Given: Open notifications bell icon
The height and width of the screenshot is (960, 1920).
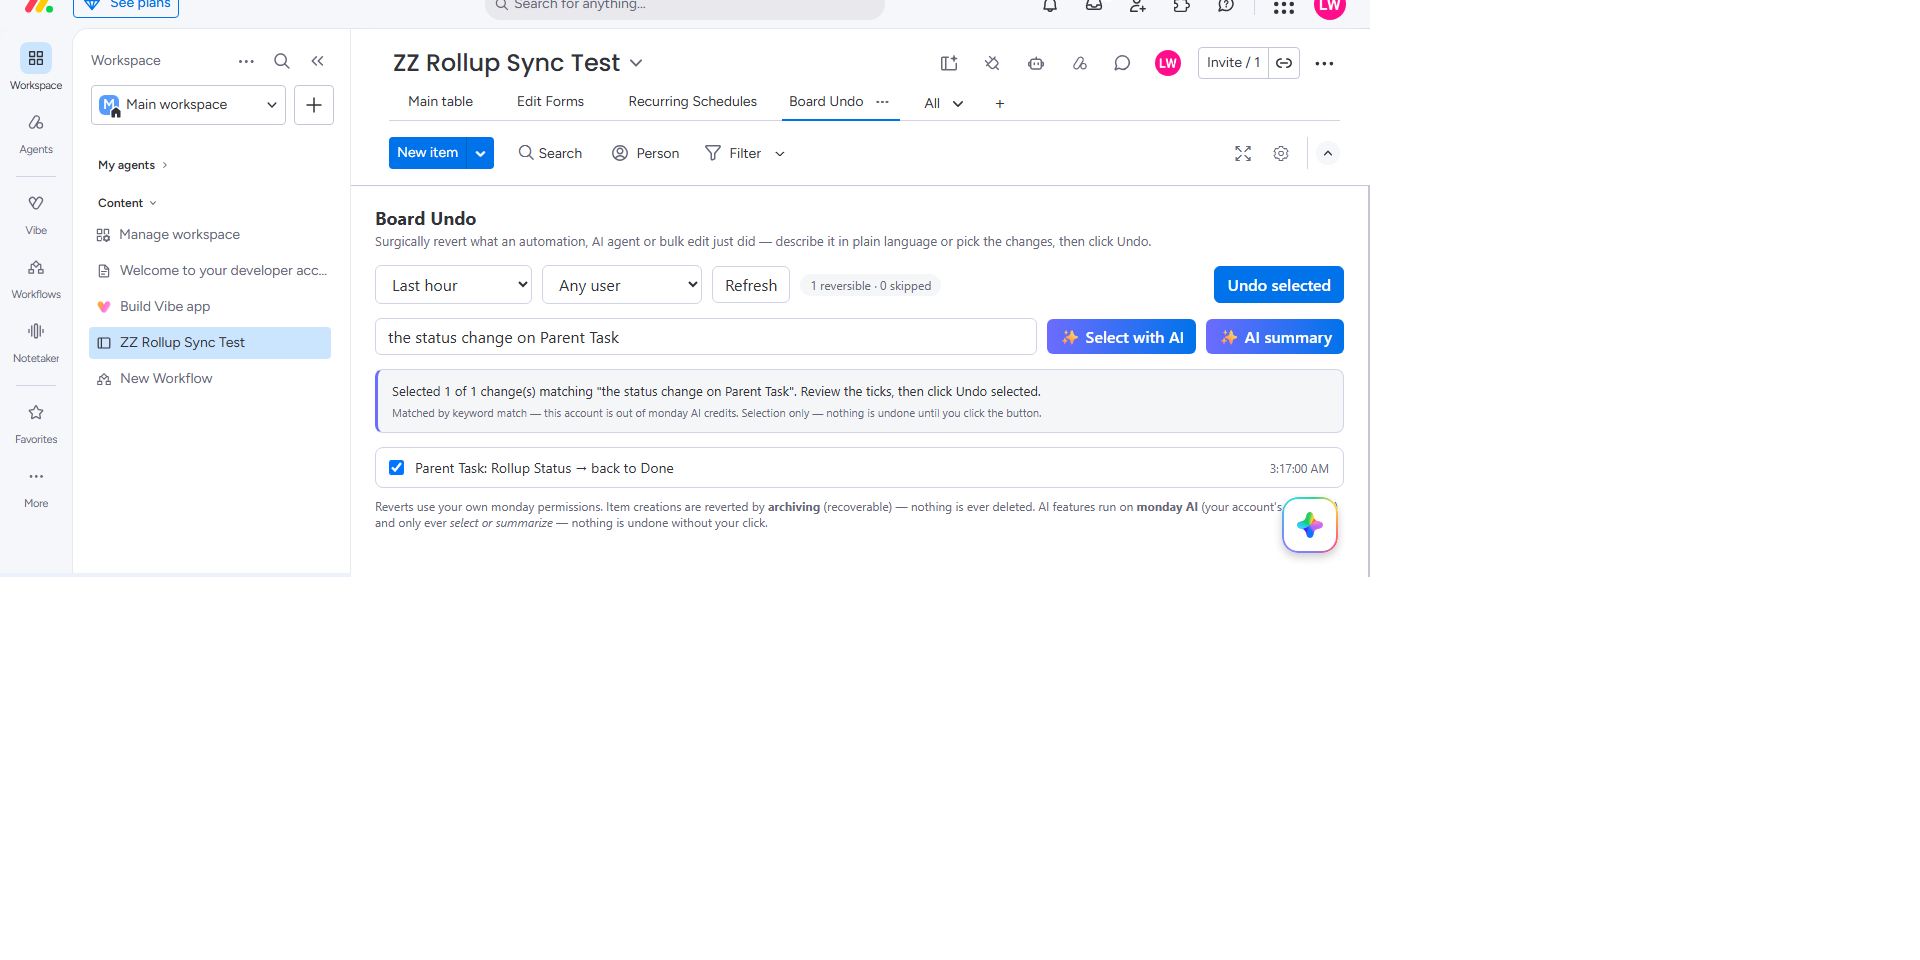Looking at the screenshot, I should 1050,6.
